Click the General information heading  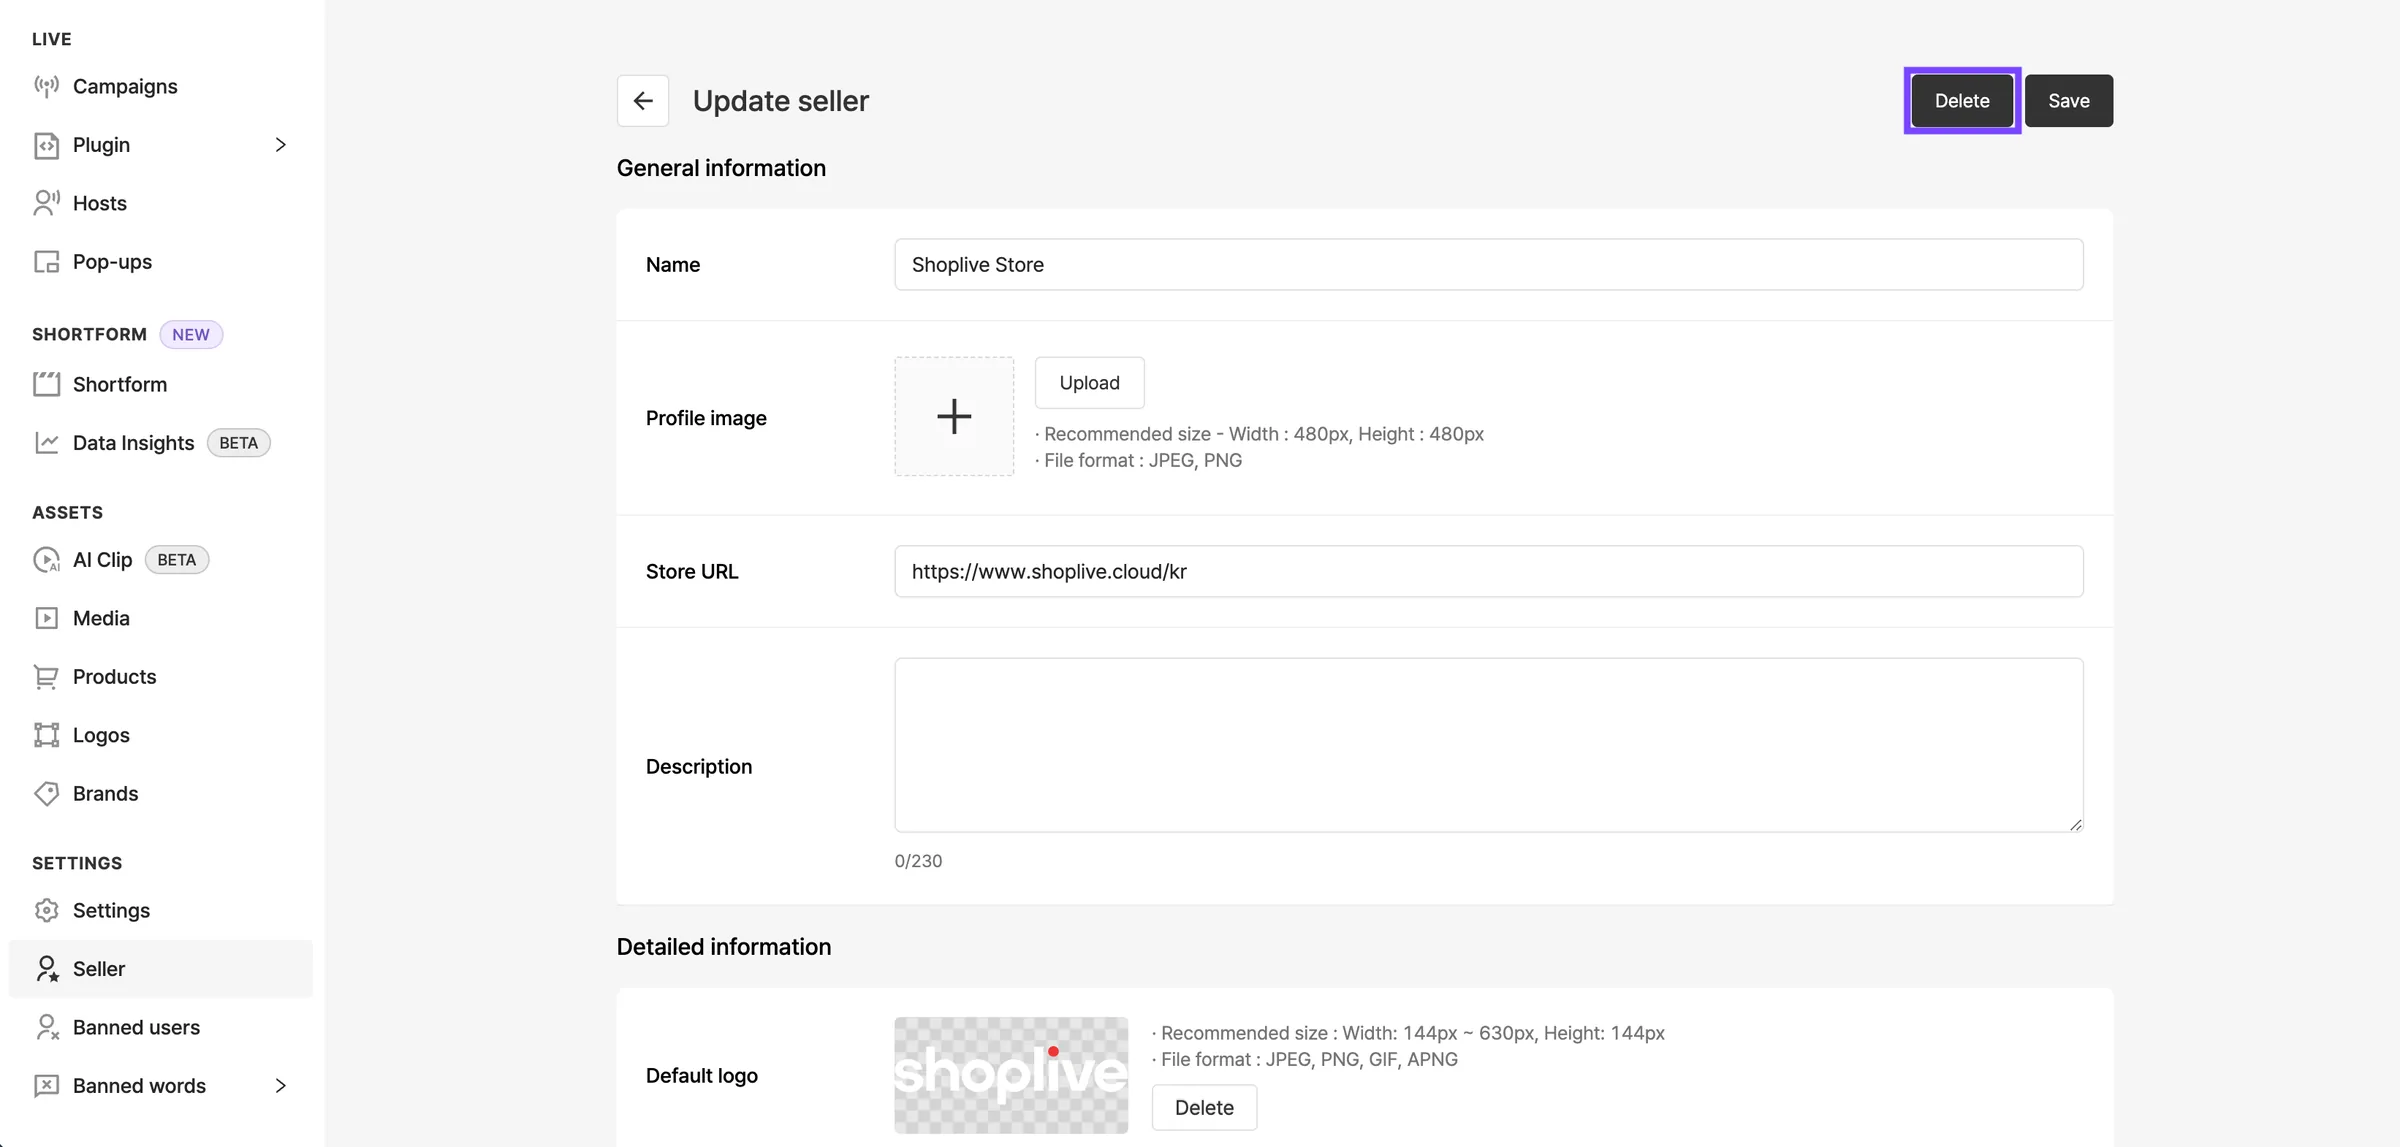pos(721,168)
